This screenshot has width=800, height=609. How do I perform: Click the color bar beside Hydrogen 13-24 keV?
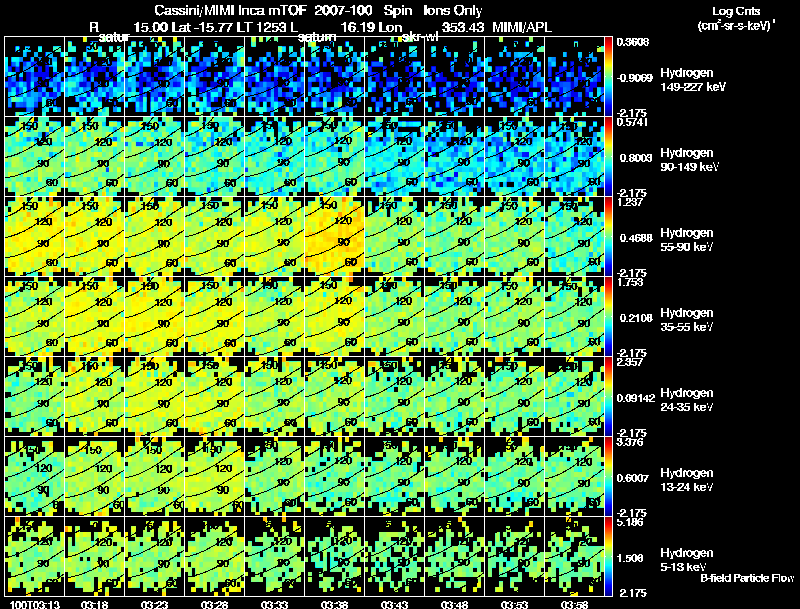(x=608, y=477)
